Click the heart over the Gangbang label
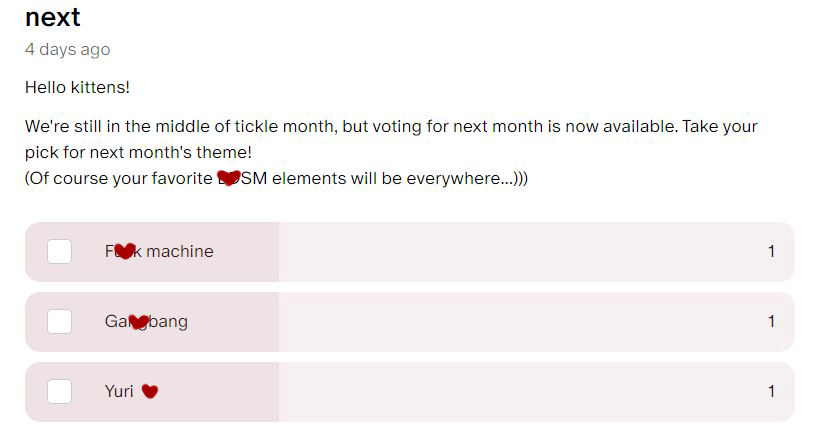 pos(138,322)
